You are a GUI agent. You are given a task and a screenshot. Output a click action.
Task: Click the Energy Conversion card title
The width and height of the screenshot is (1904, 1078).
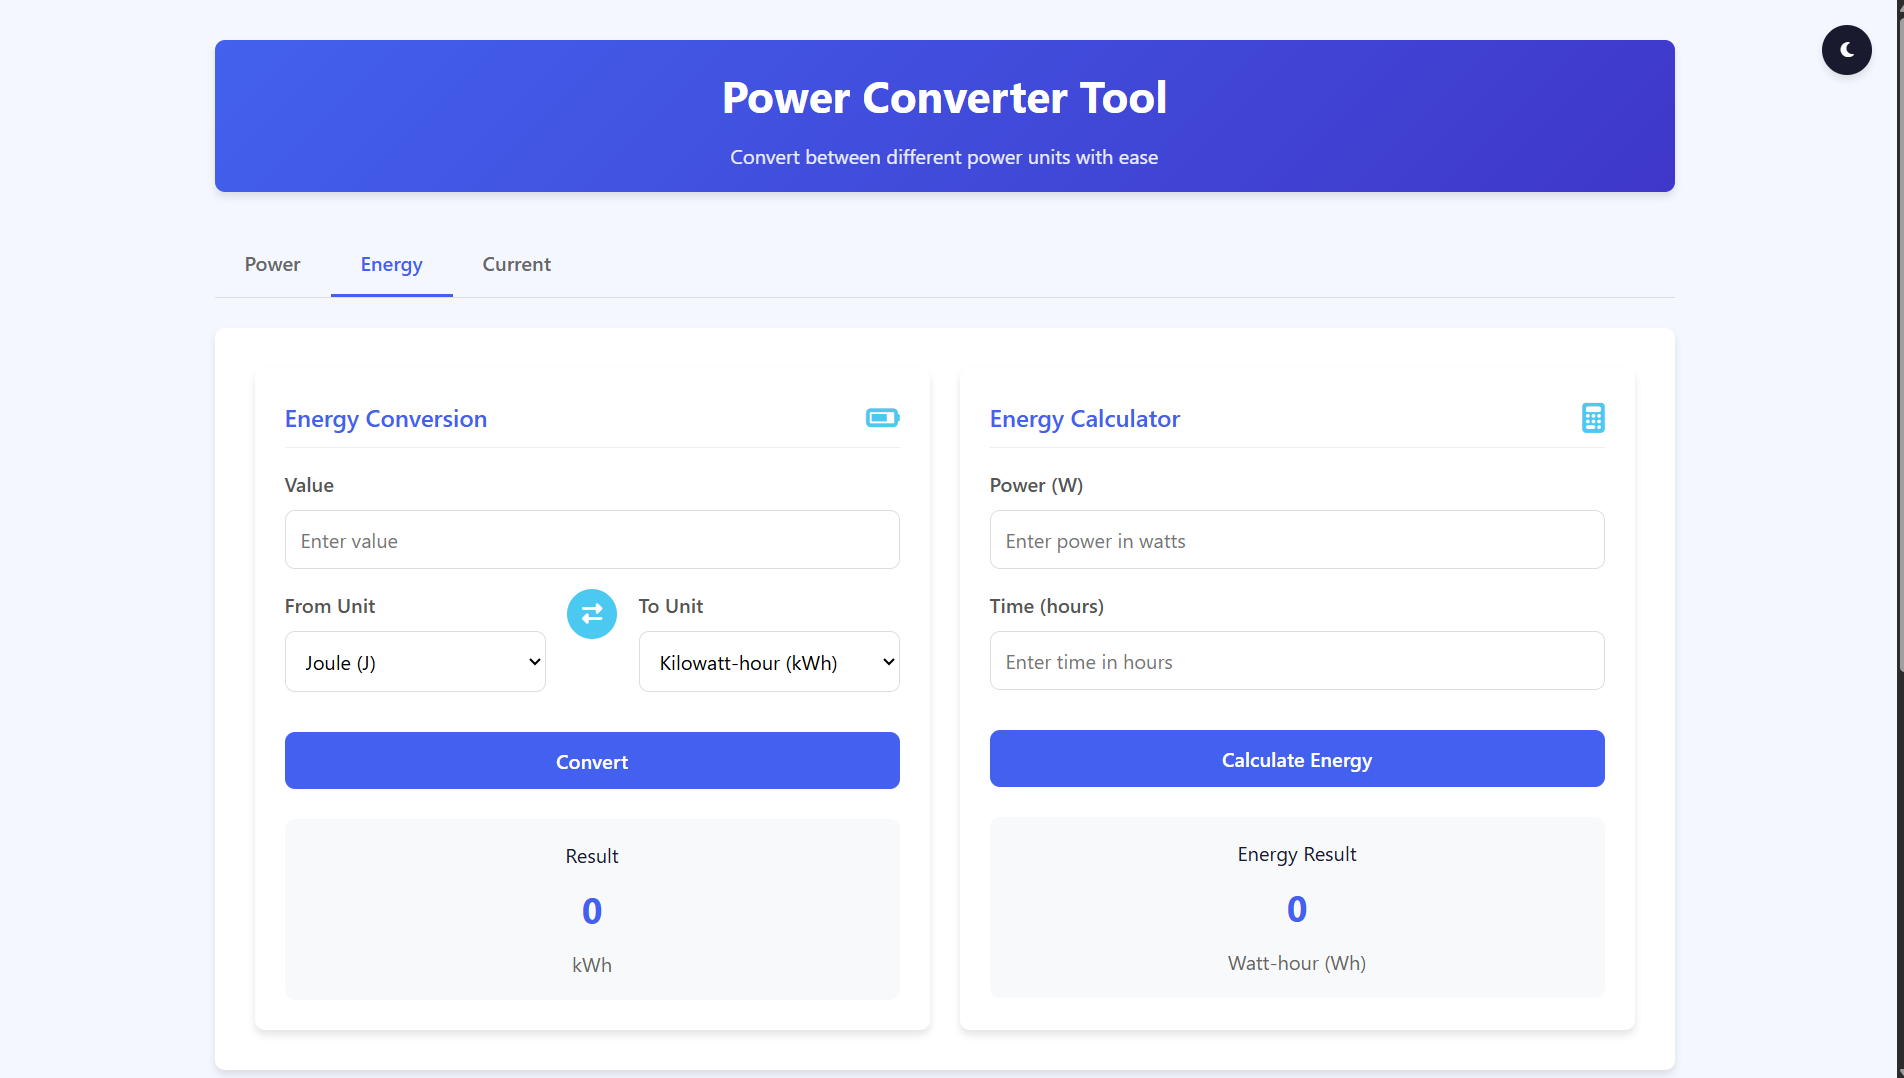pos(386,419)
